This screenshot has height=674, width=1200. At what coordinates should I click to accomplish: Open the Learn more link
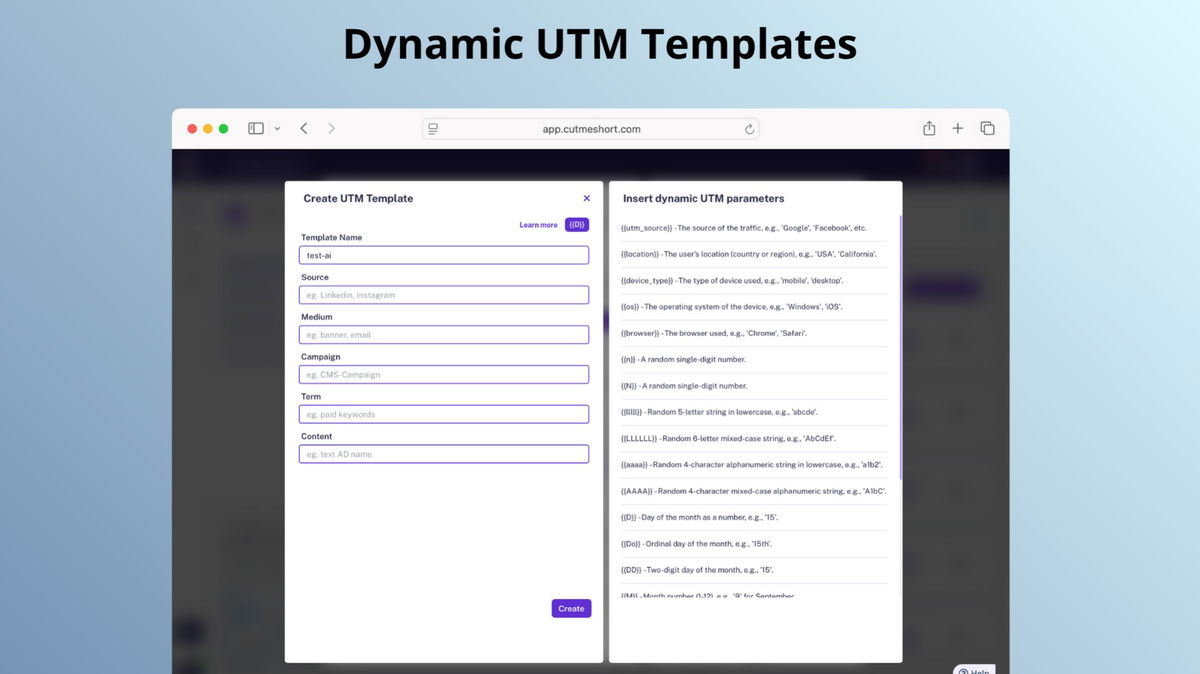[x=539, y=225]
